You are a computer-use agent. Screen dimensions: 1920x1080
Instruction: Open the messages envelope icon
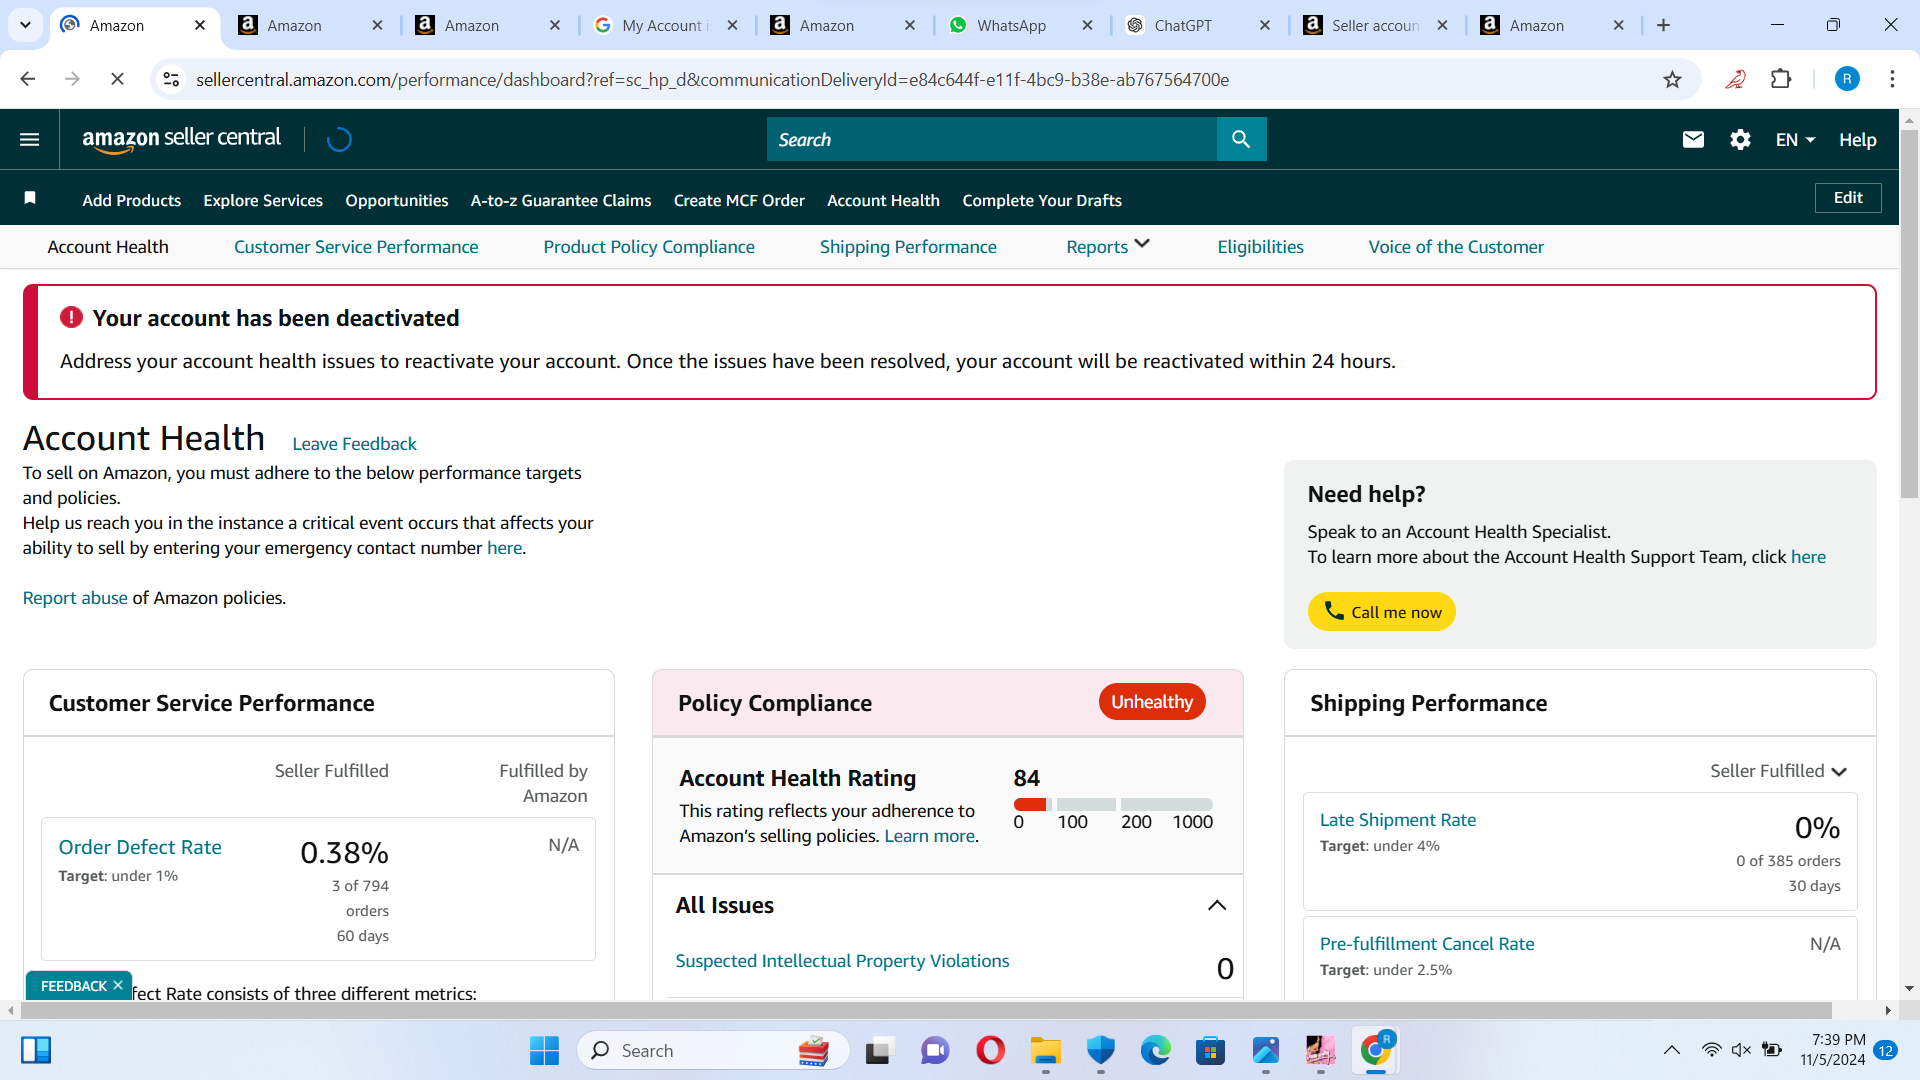pos(1693,140)
